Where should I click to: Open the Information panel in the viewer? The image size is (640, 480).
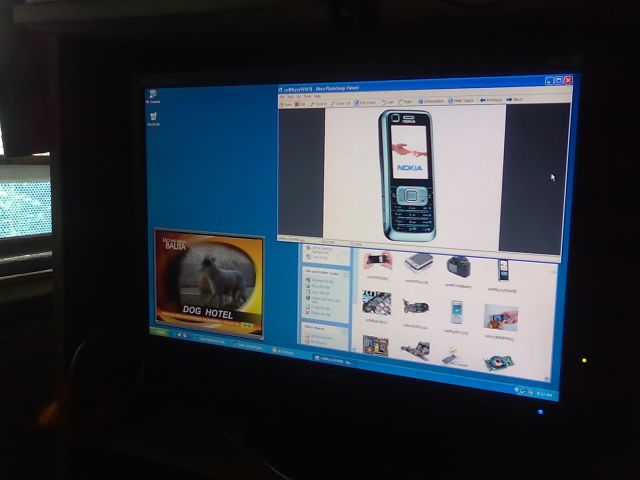point(431,101)
